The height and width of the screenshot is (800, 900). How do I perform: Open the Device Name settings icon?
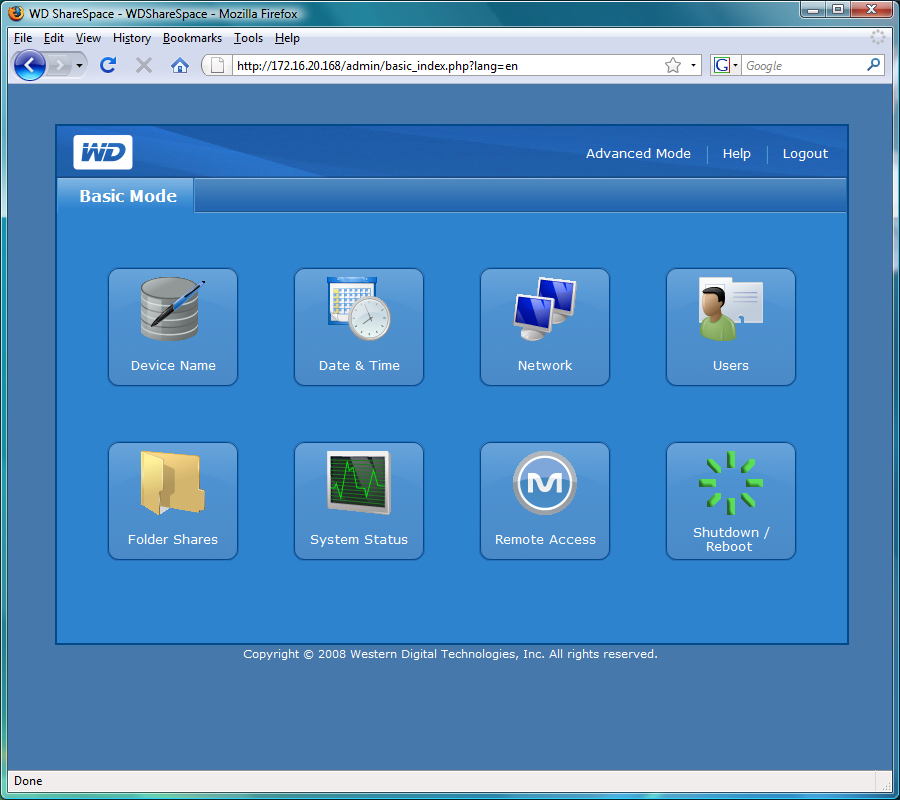(173, 327)
